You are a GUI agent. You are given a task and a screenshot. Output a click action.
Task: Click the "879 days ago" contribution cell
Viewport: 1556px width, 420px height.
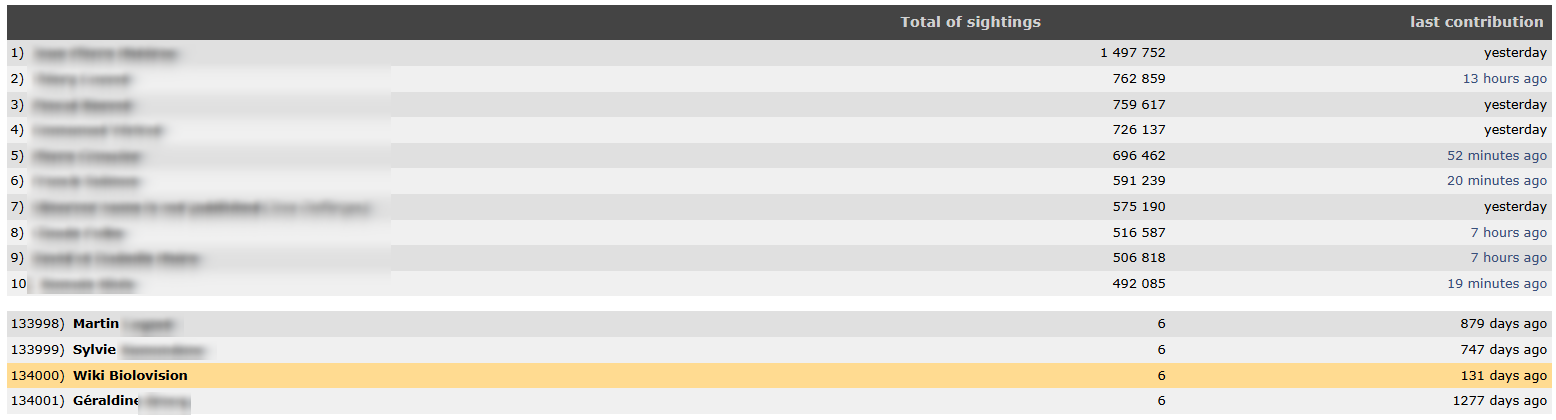click(x=1503, y=324)
